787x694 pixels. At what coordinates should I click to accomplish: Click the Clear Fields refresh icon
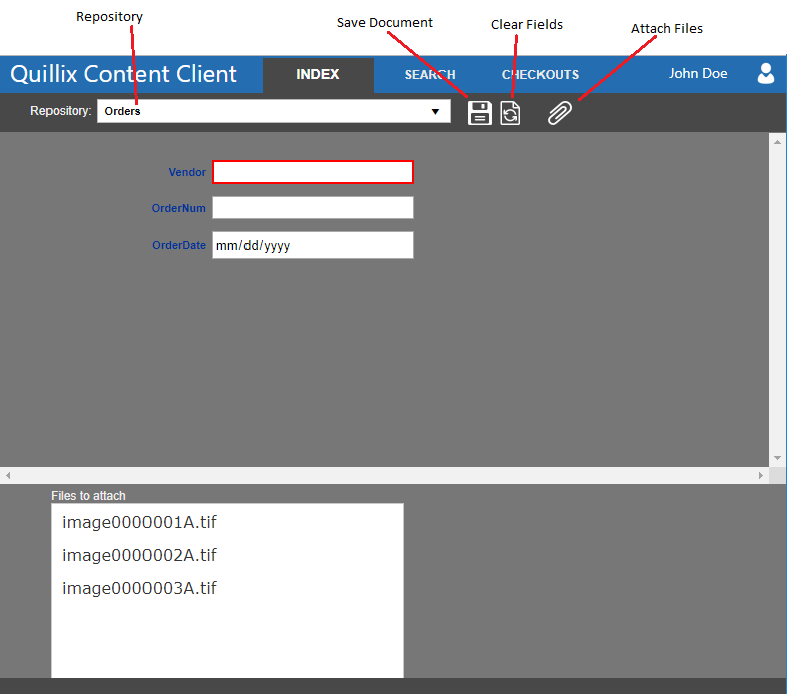510,113
